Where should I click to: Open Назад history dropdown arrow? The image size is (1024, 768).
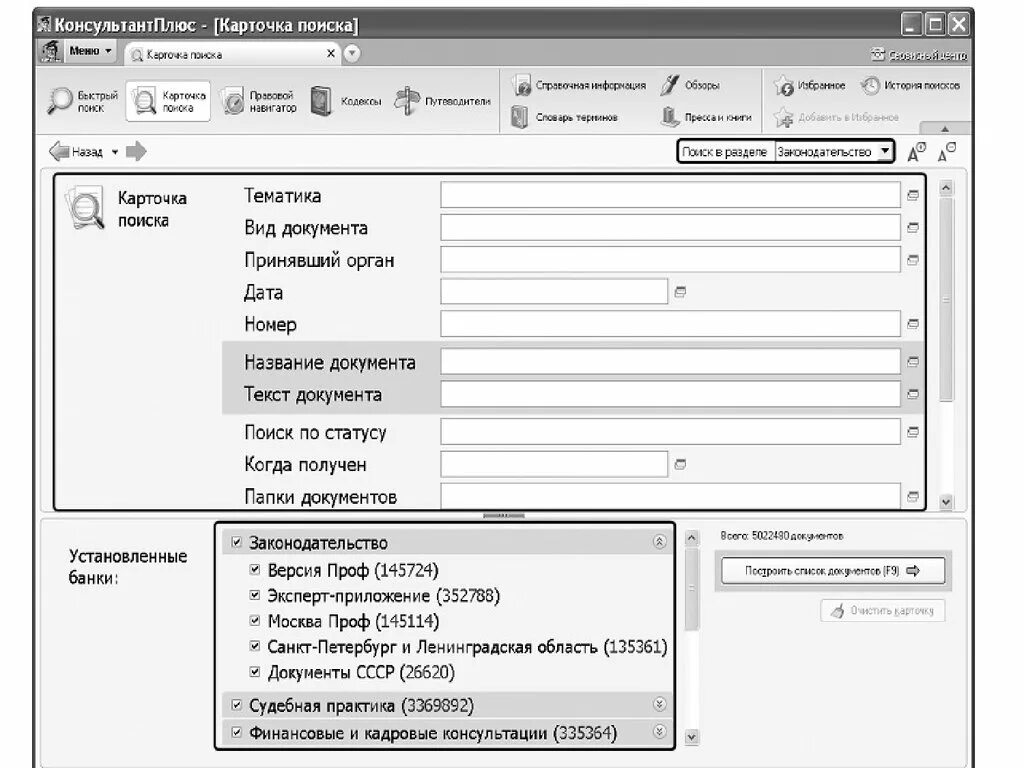[115, 152]
